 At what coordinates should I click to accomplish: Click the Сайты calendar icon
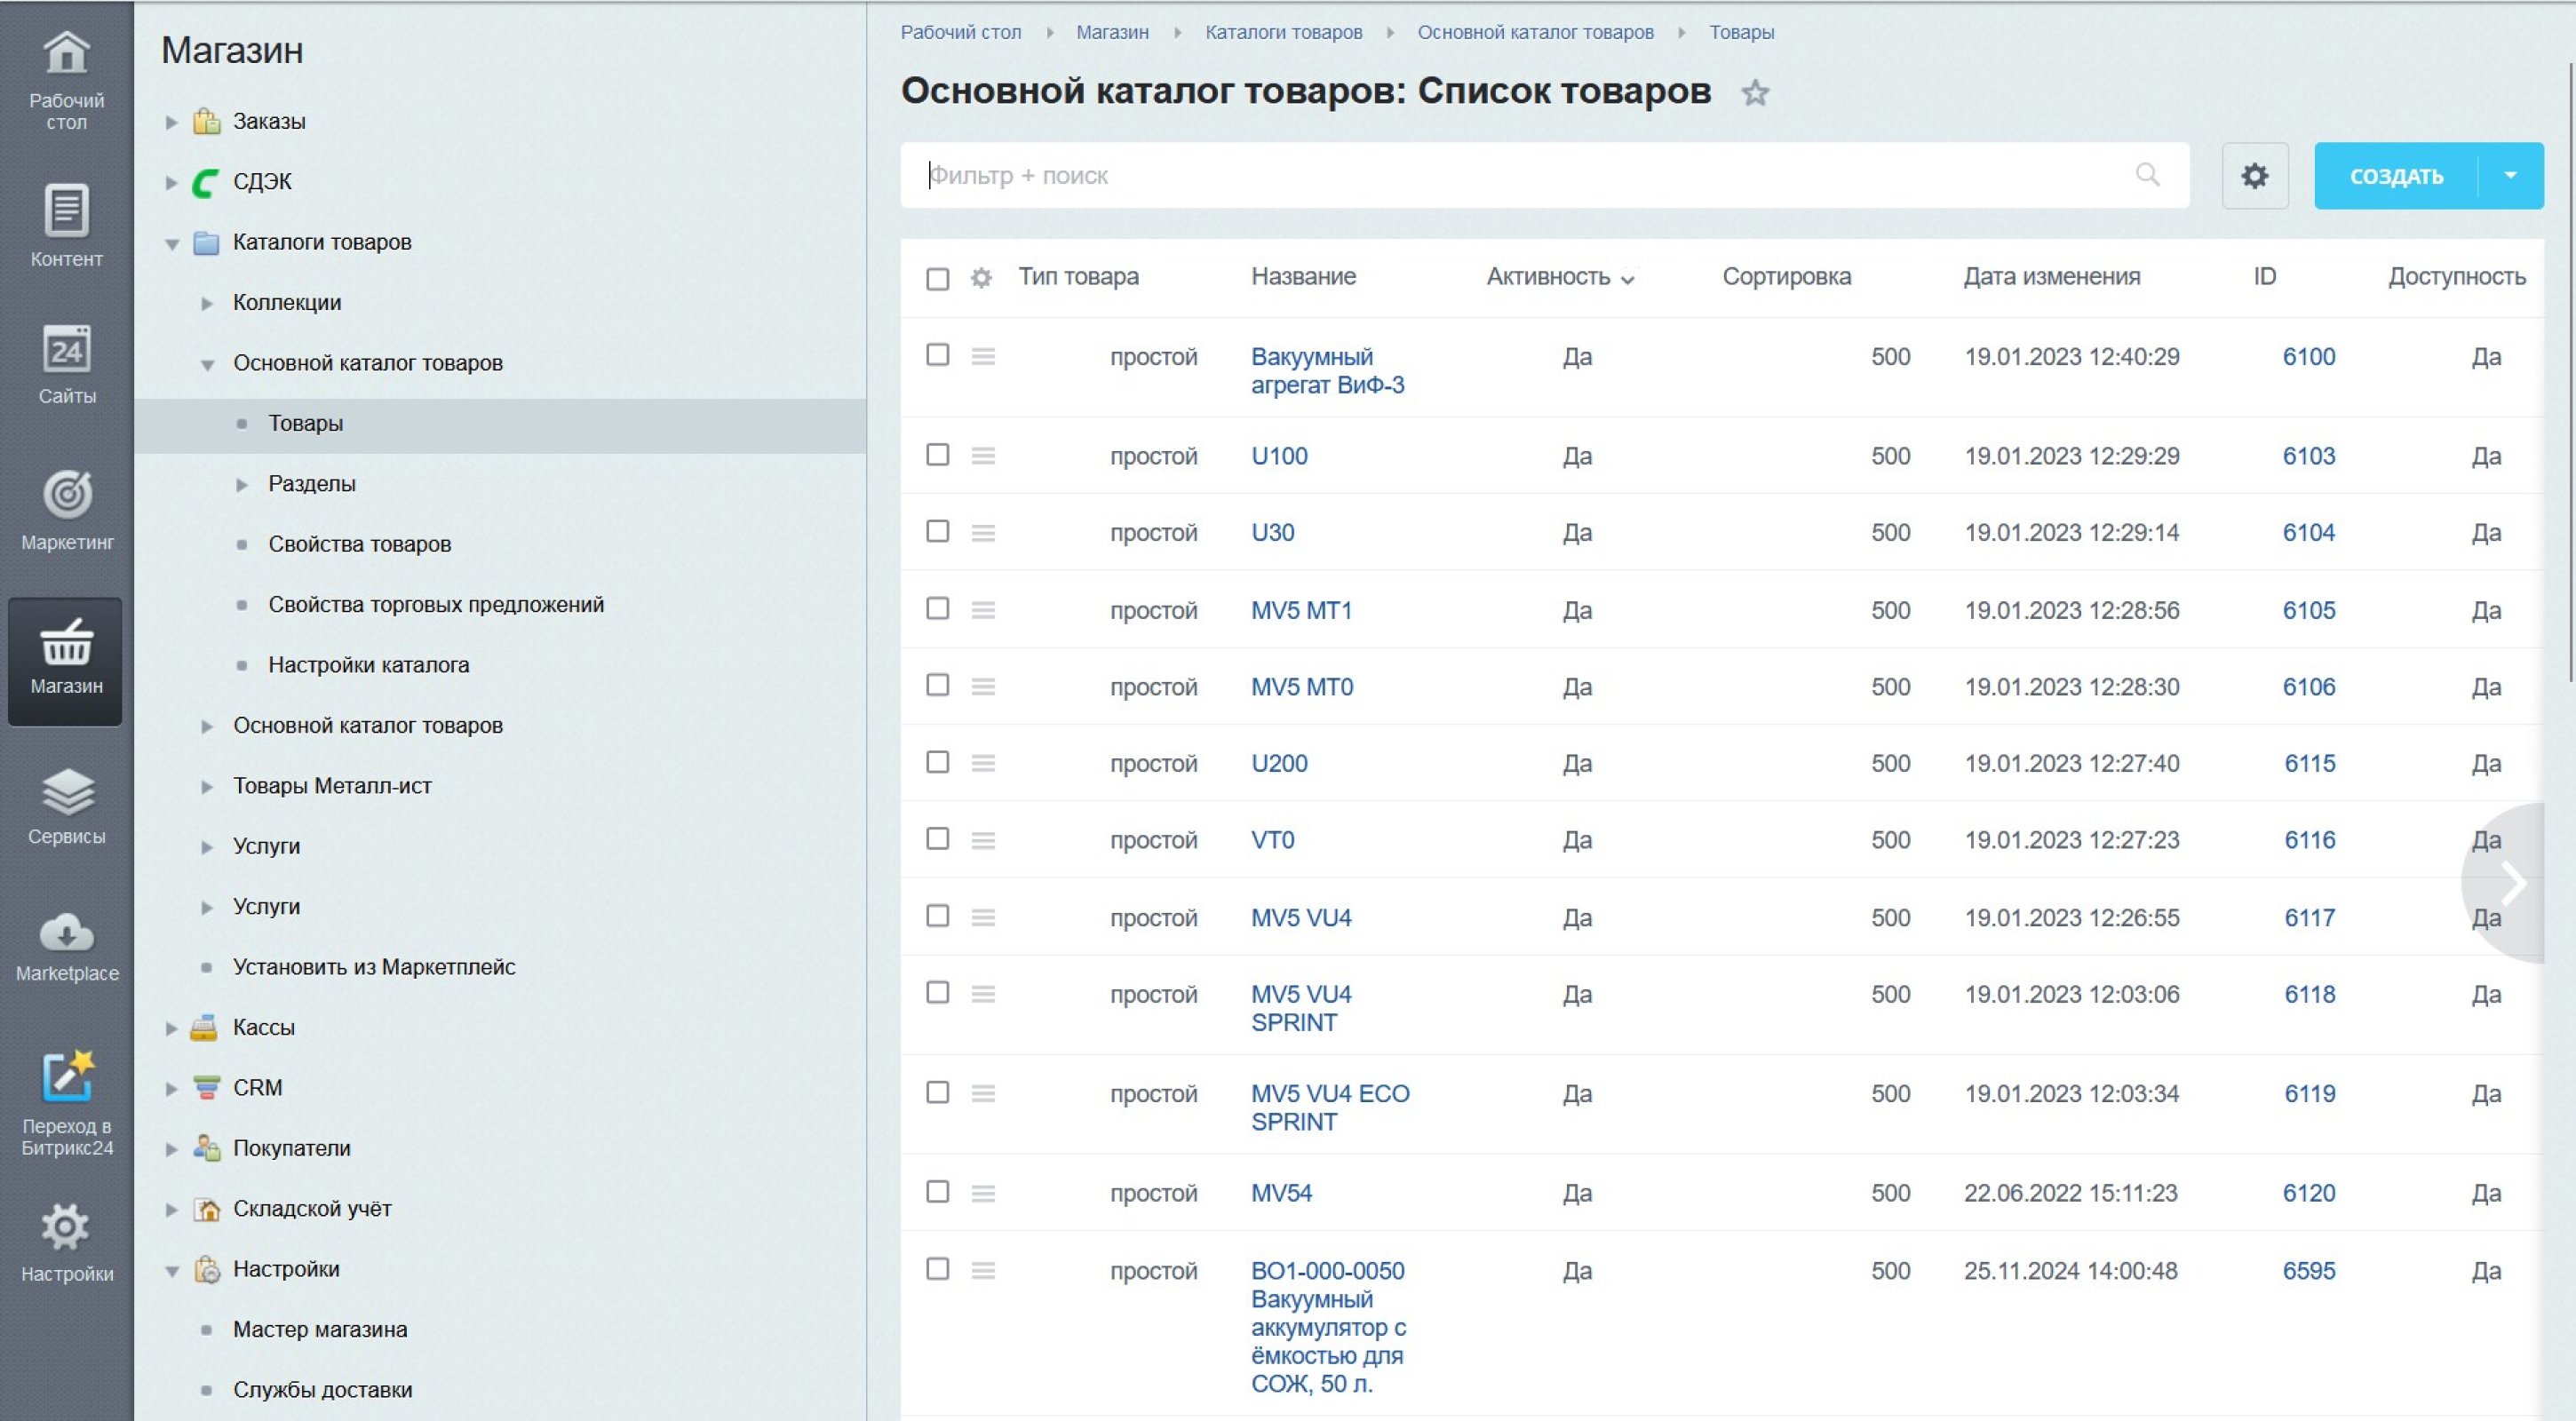(x=66, y=350)
